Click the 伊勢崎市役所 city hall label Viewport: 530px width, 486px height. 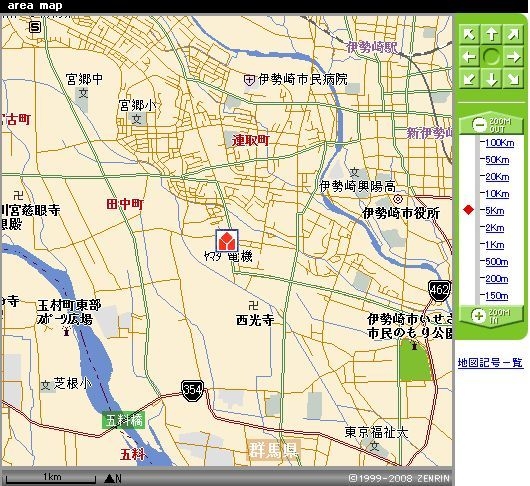coord(401,213)
